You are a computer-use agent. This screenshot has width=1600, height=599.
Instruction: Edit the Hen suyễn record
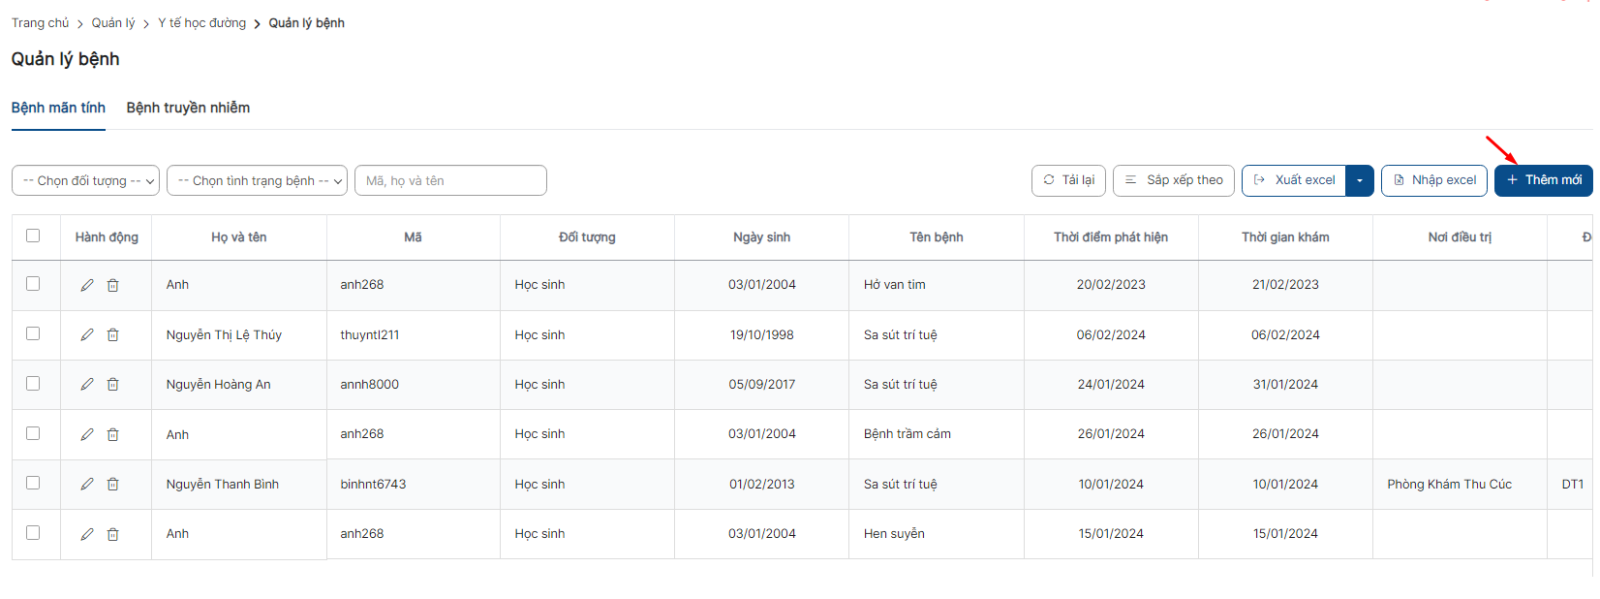click(87, 534)
